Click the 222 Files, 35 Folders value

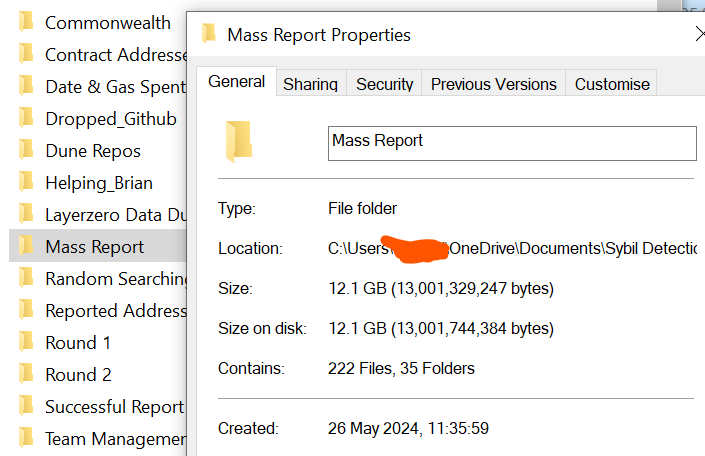(401, 368)
